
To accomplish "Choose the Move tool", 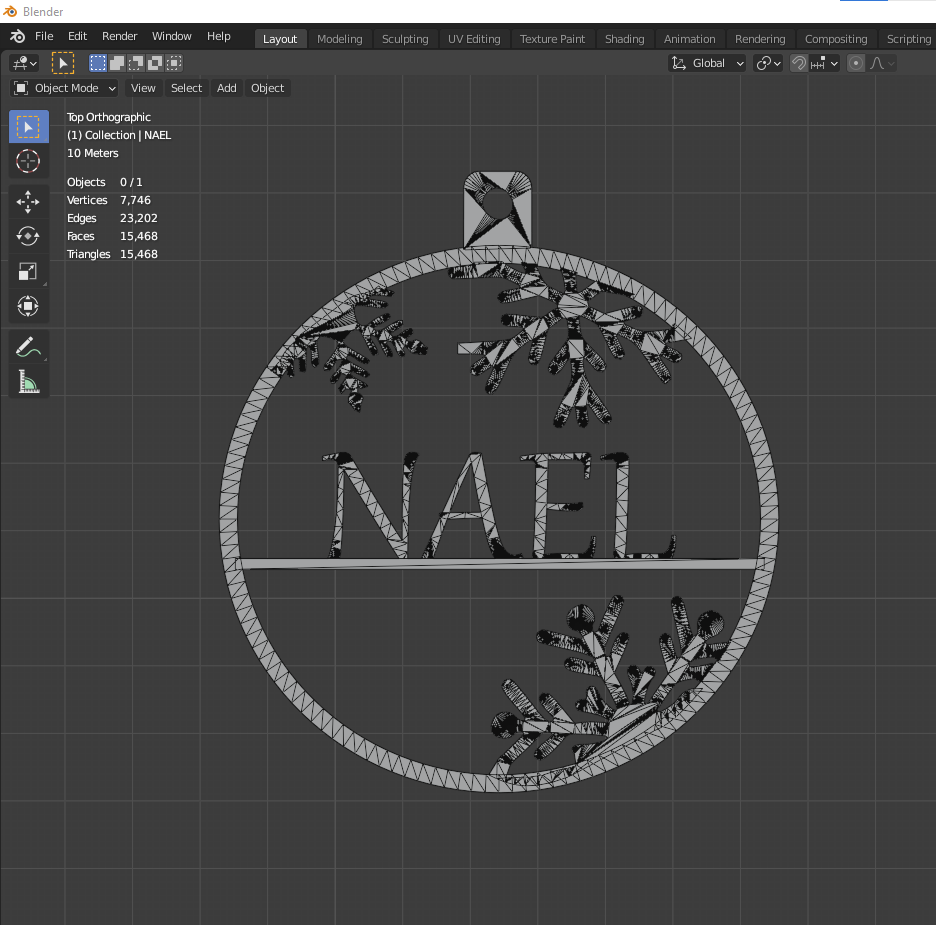I will coord(28,202).
